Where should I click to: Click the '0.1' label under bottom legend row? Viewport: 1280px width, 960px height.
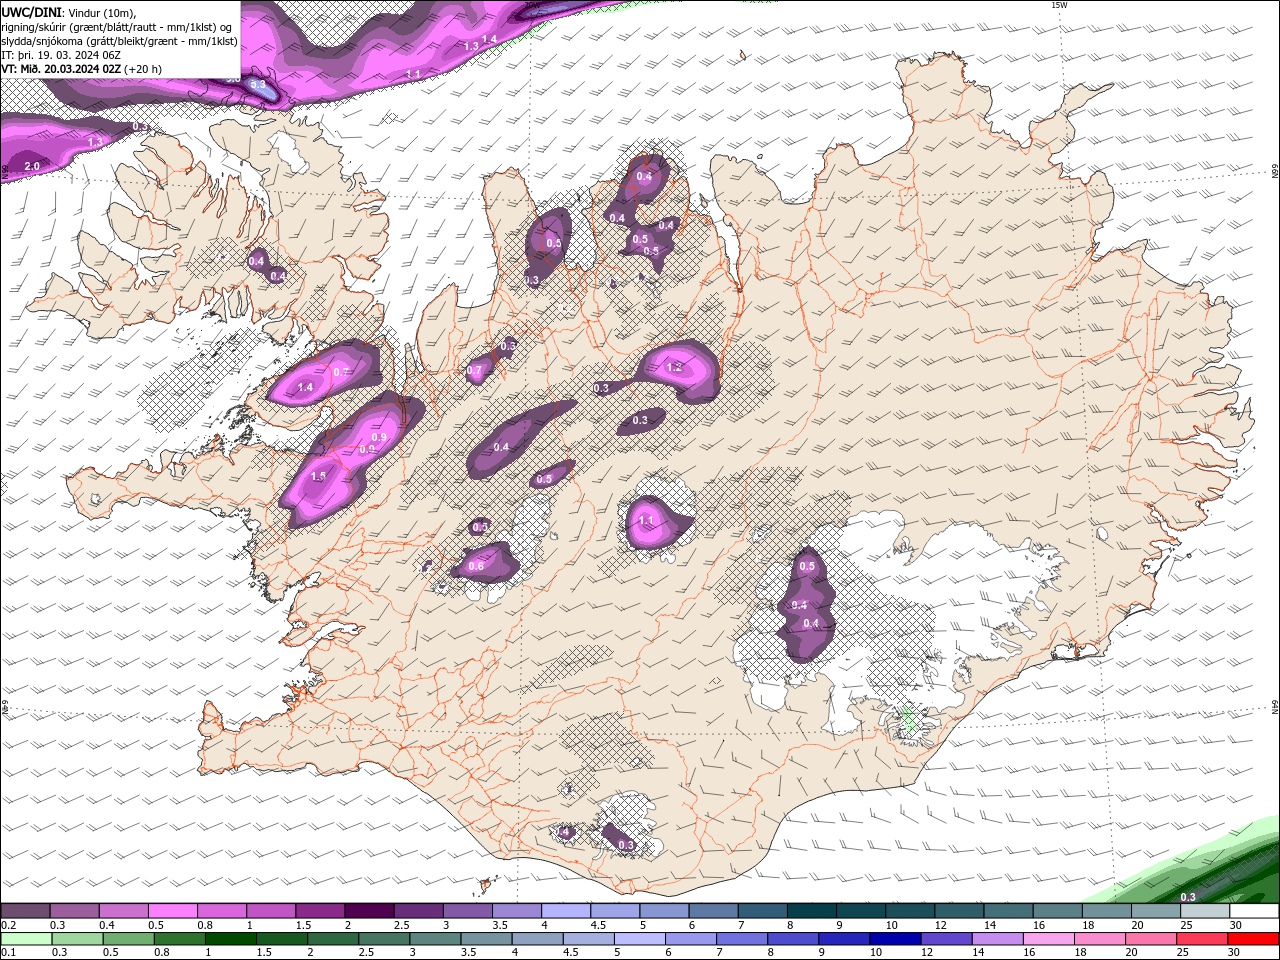tap(8, 953)
